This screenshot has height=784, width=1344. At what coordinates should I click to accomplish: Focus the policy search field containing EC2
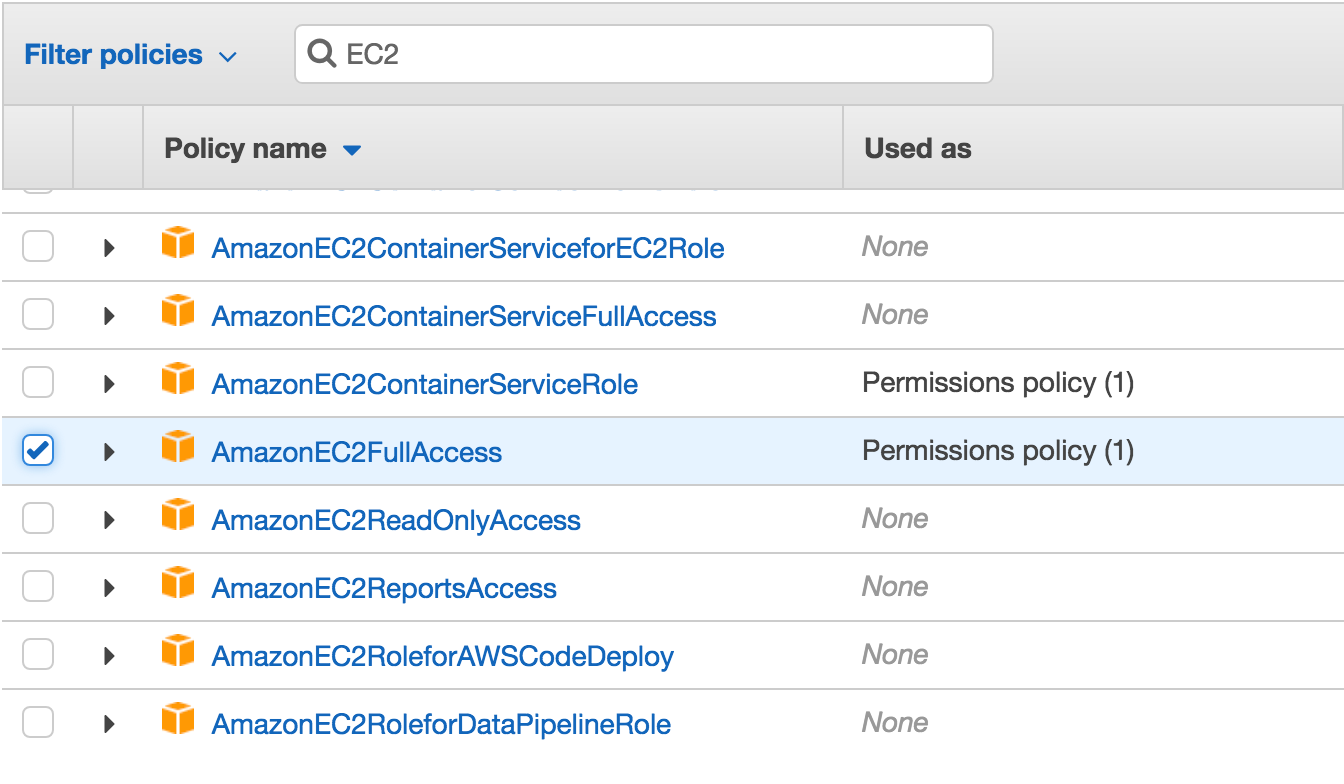(644, 54)
